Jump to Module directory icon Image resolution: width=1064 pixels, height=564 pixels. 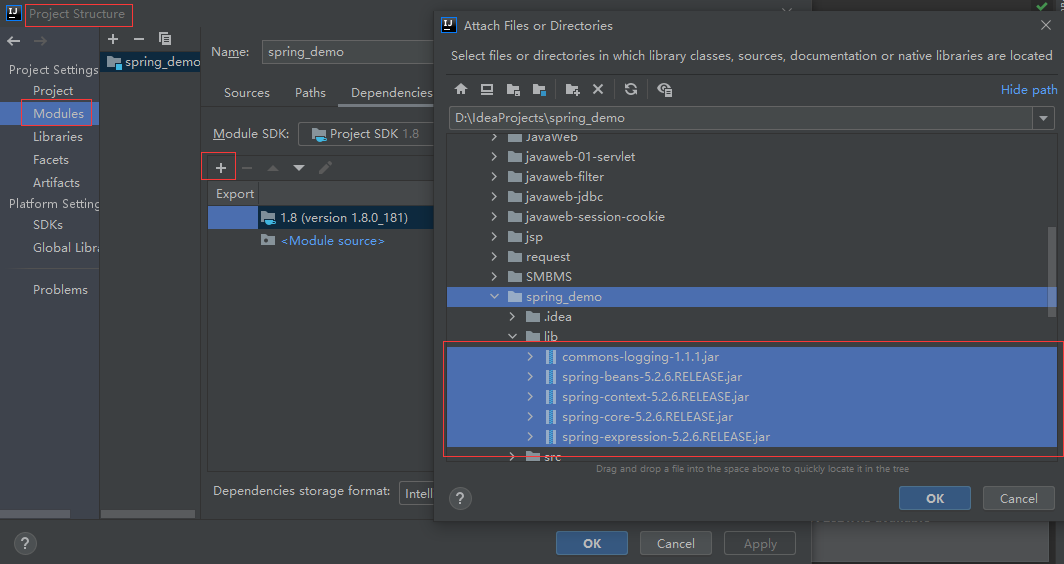click(x=539, y=89)
